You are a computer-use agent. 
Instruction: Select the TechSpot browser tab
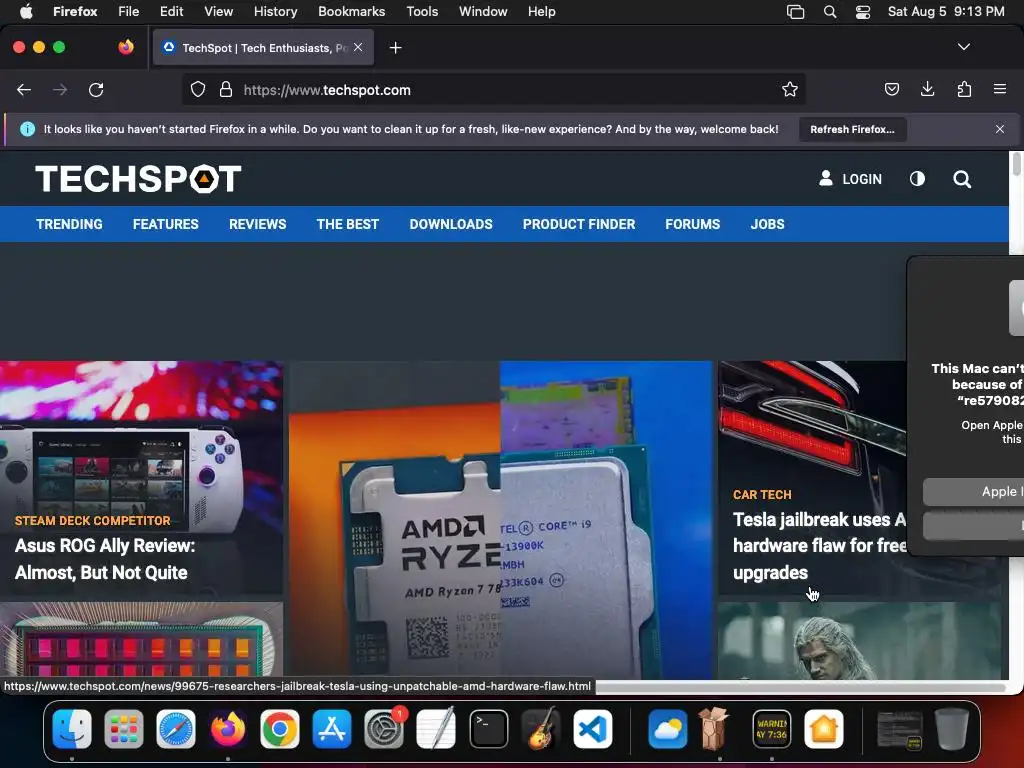(263, 48)
